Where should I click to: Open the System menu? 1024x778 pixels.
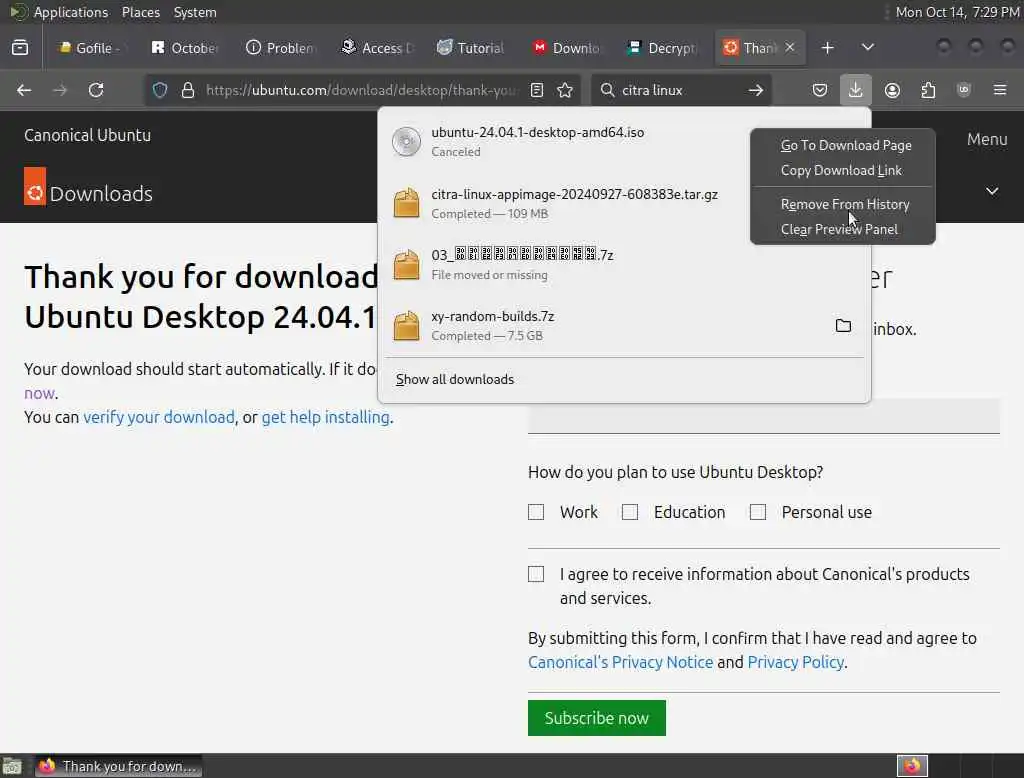click(195, 12)
